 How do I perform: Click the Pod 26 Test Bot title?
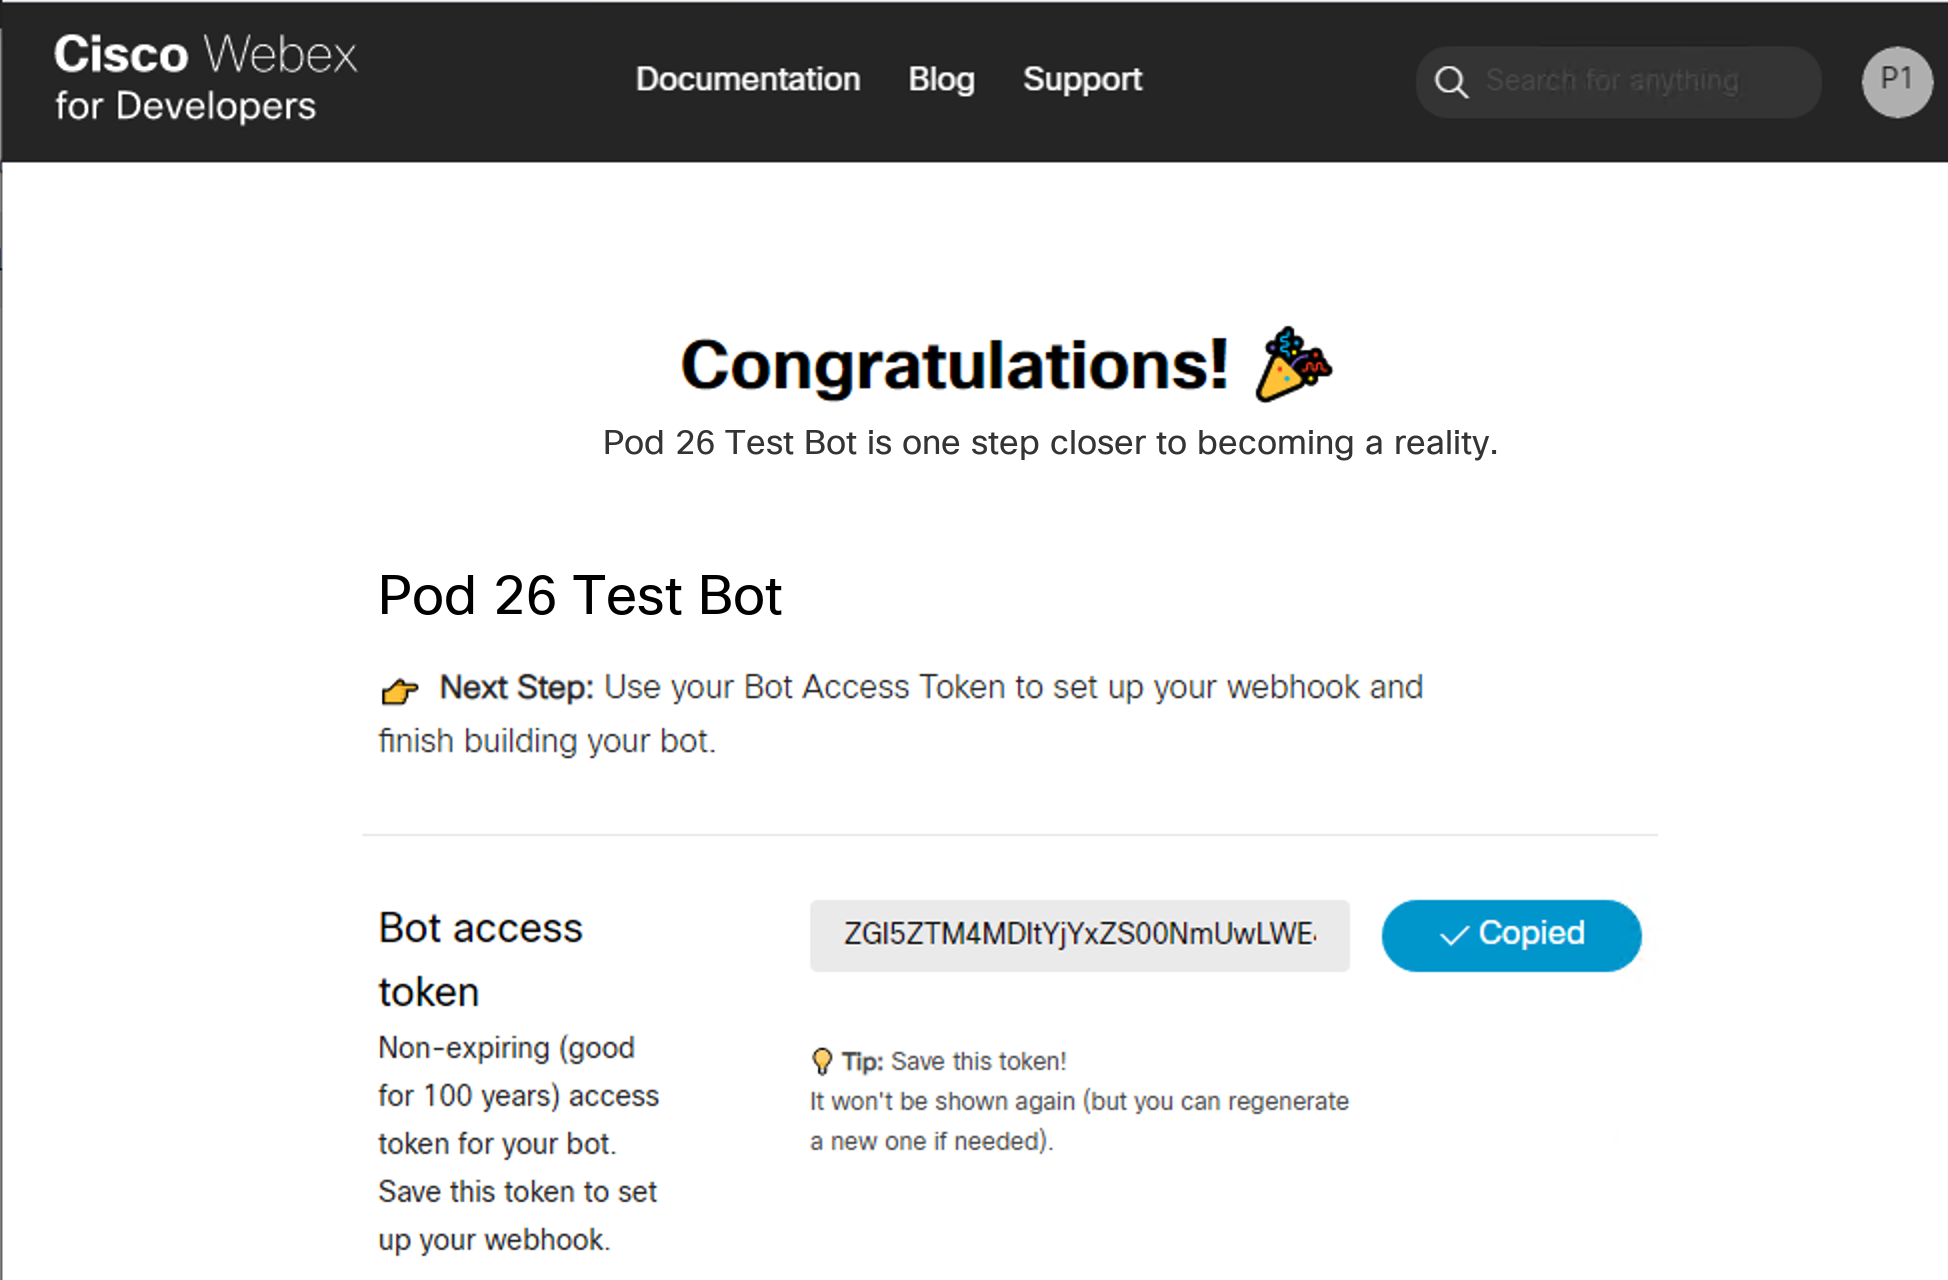point(579,596)
